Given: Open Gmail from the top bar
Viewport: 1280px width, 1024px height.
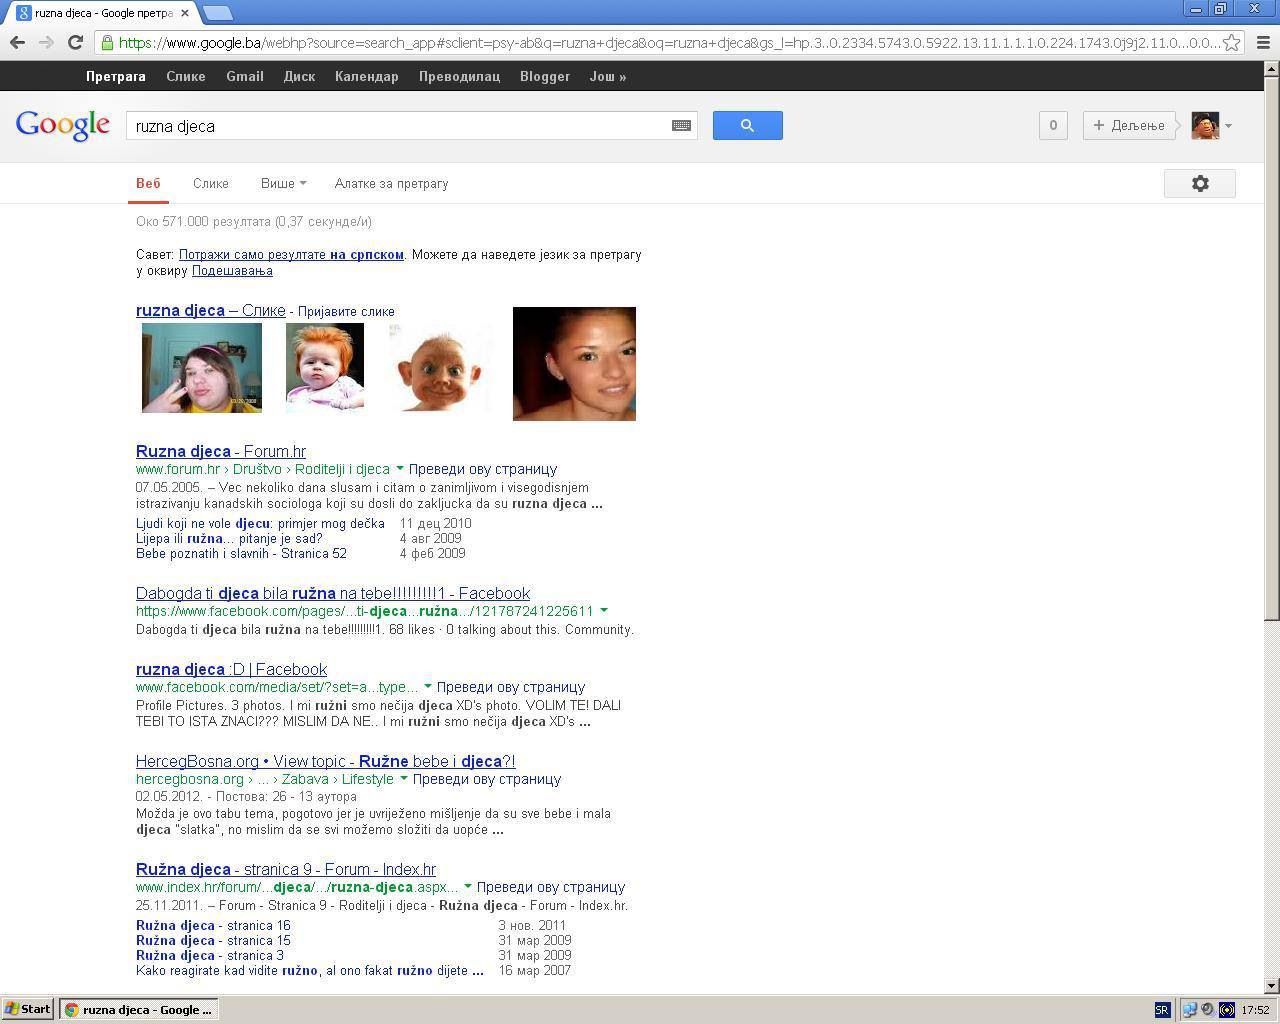Looking at the screenshot, I should 245,76.
